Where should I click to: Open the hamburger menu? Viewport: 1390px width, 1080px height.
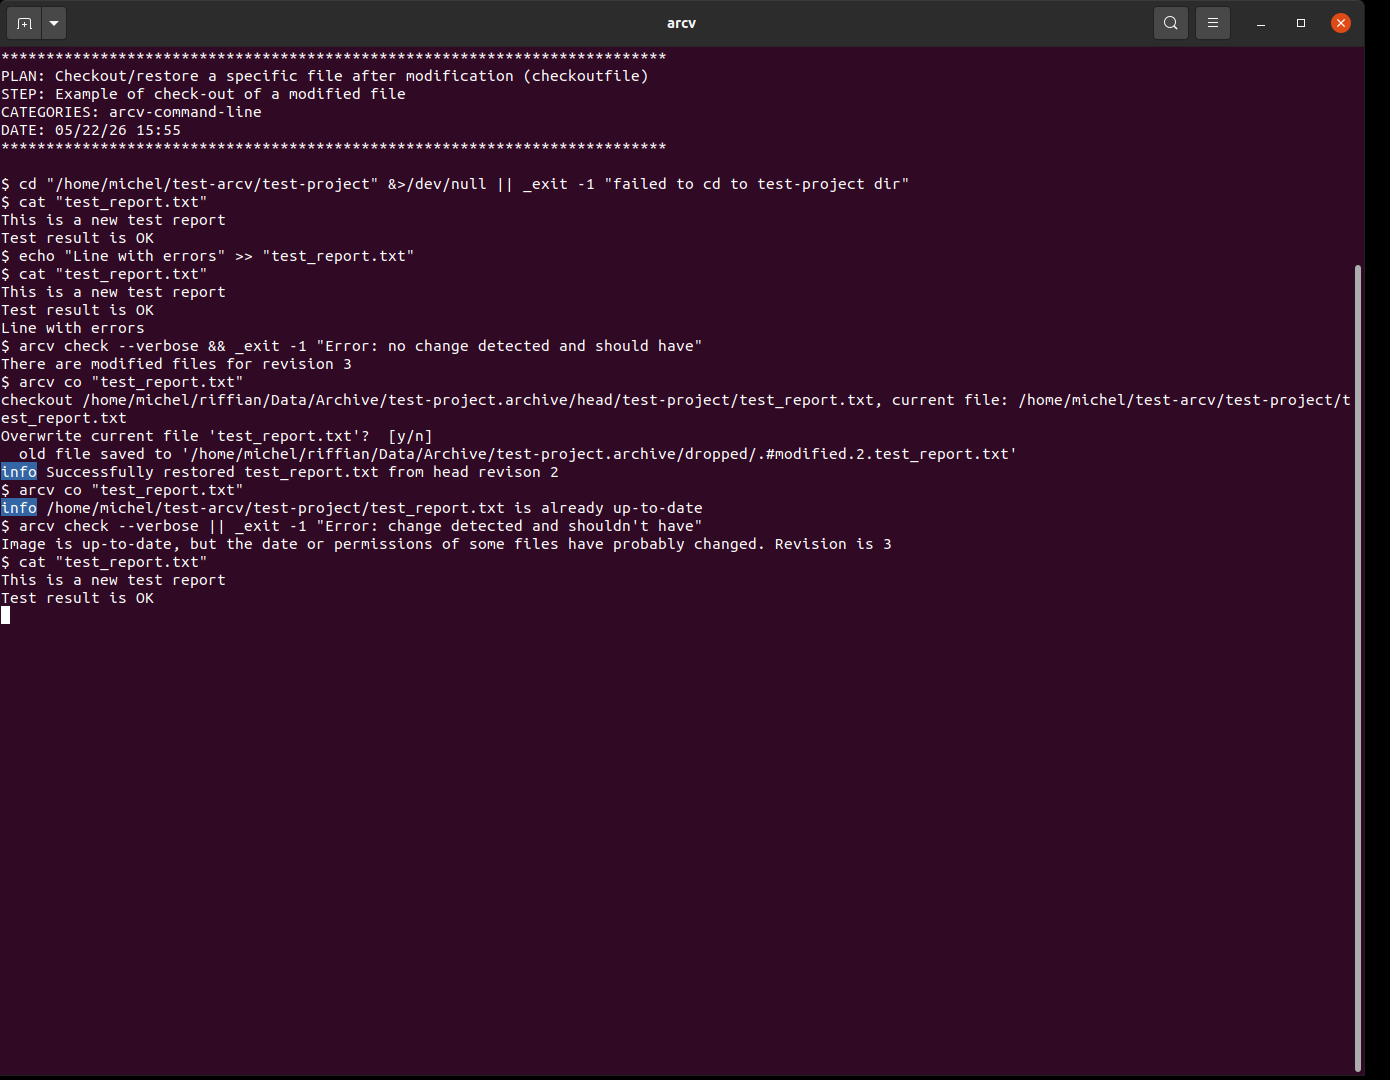[x=1213, y=23]
